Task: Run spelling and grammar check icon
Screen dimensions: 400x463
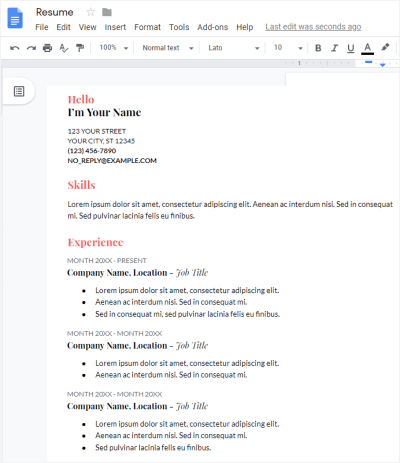Action: (x=64, y=48)
